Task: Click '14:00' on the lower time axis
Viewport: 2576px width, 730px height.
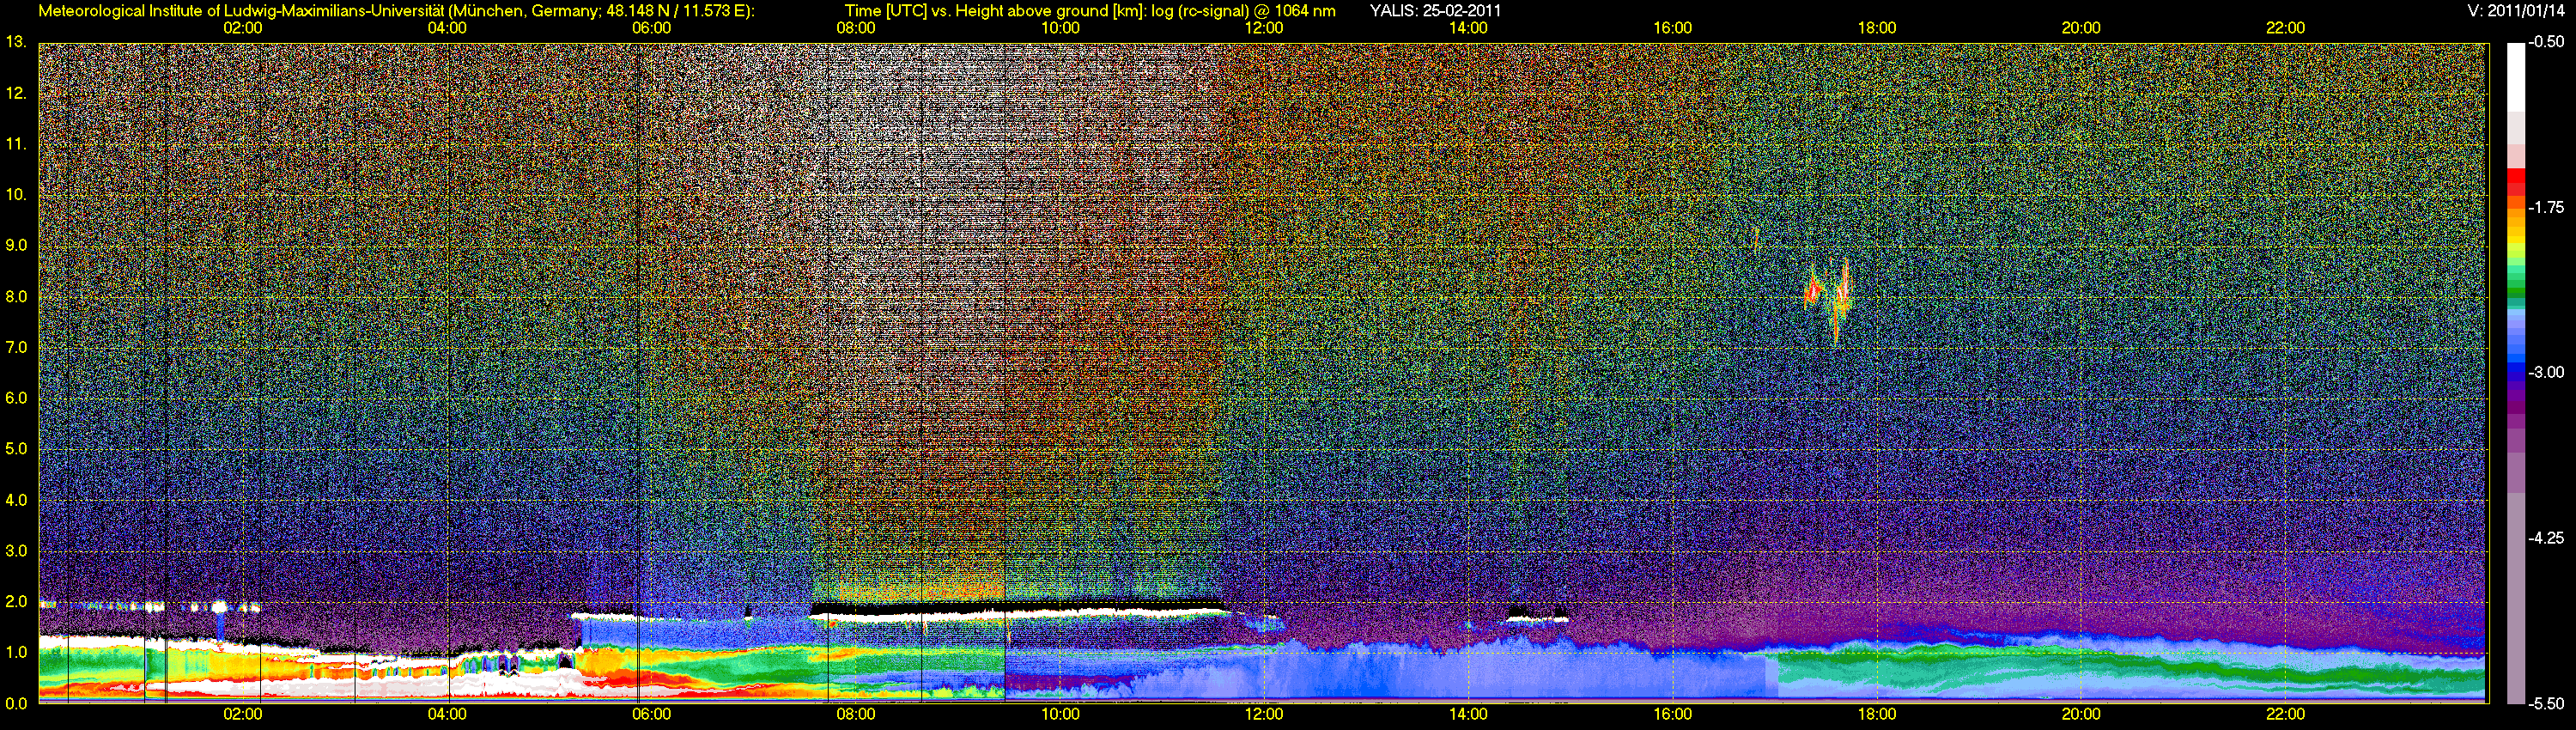Action: (x=1468, y=714)
